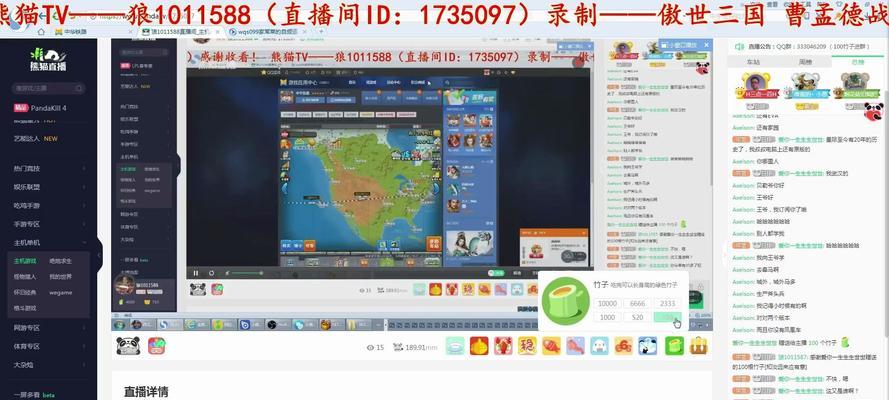Screen dimensions: 889x400
Task: Collapse the 主机单机 category
Action: [49, 242]
